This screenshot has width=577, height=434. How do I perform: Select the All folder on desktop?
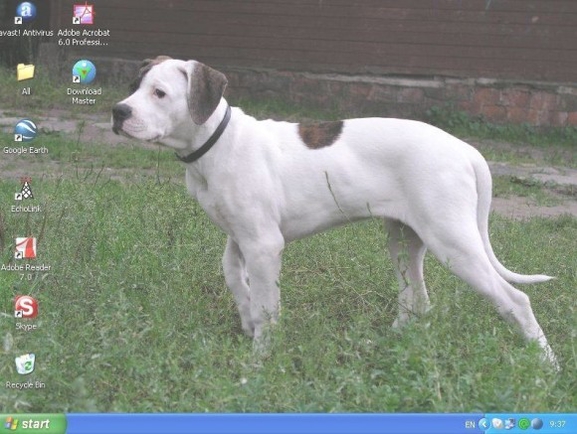tap(26, 72)
